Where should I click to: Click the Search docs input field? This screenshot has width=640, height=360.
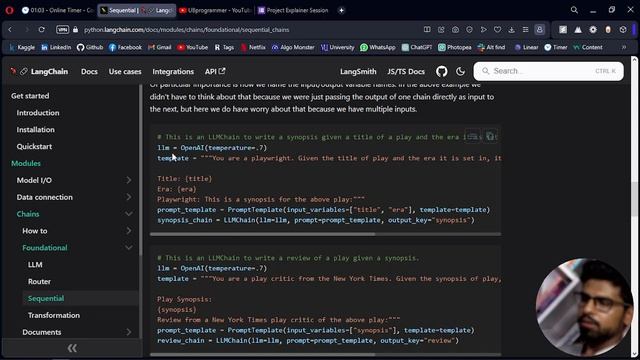tap(548, 71)
